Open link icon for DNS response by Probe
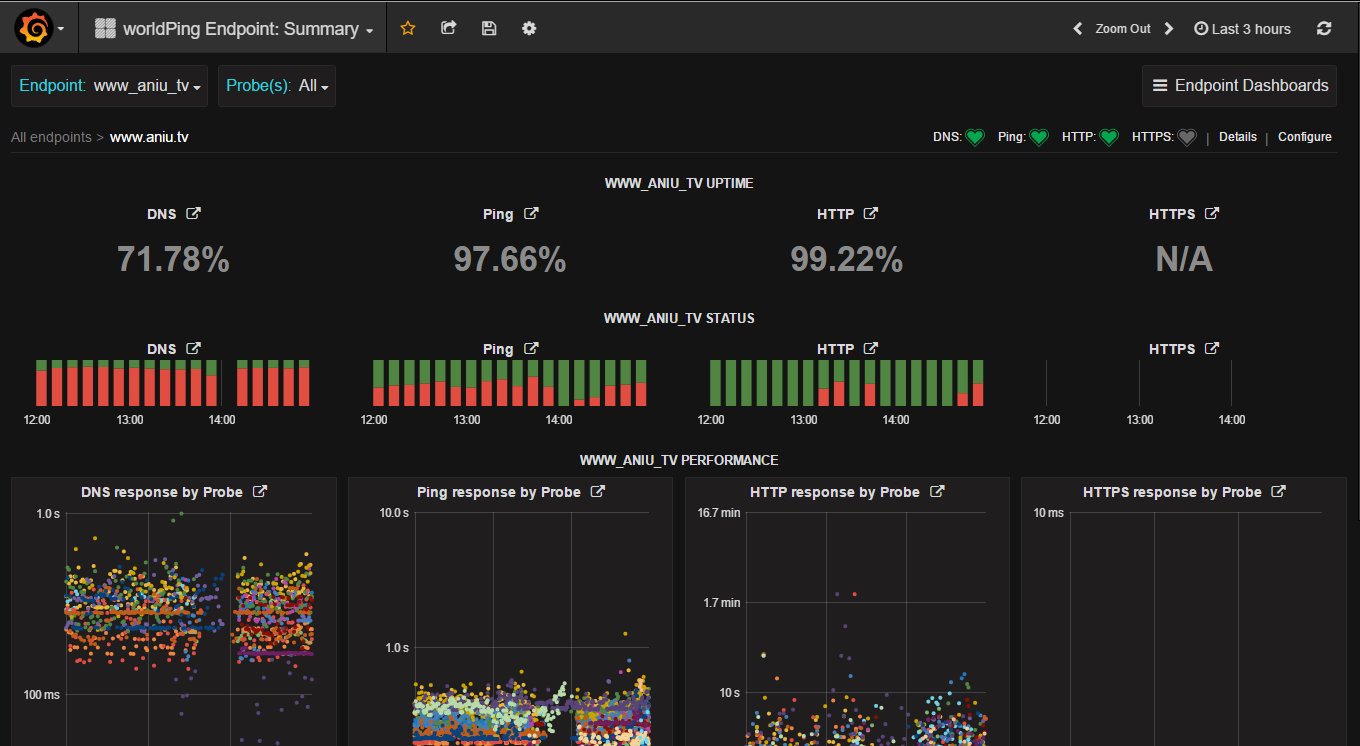This screenshot has width=1360, height=746. (x=260, y=491)
